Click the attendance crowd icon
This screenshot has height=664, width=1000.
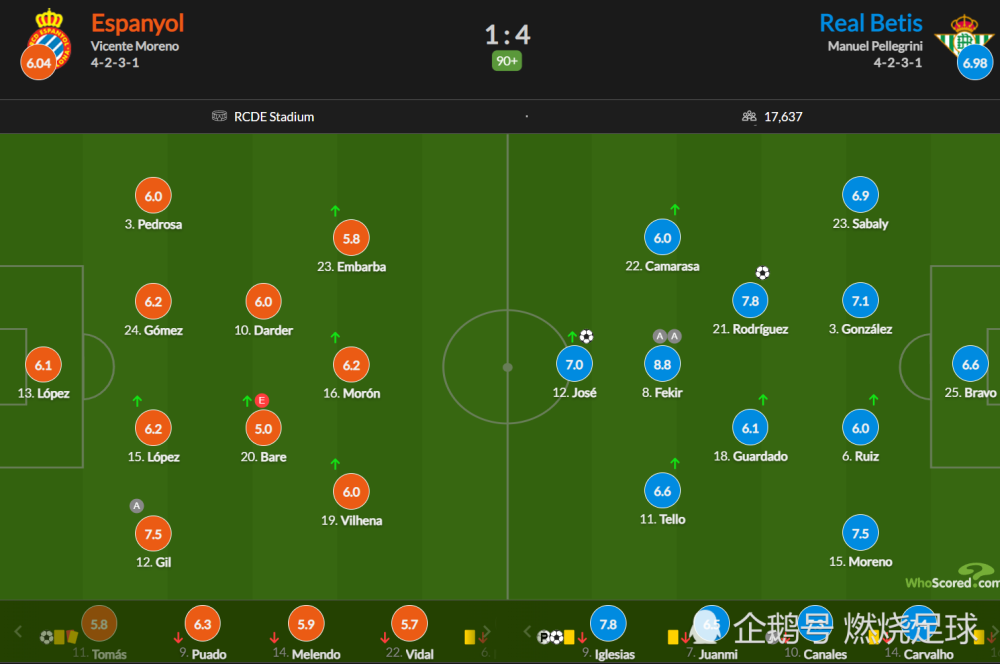(749, 116)
